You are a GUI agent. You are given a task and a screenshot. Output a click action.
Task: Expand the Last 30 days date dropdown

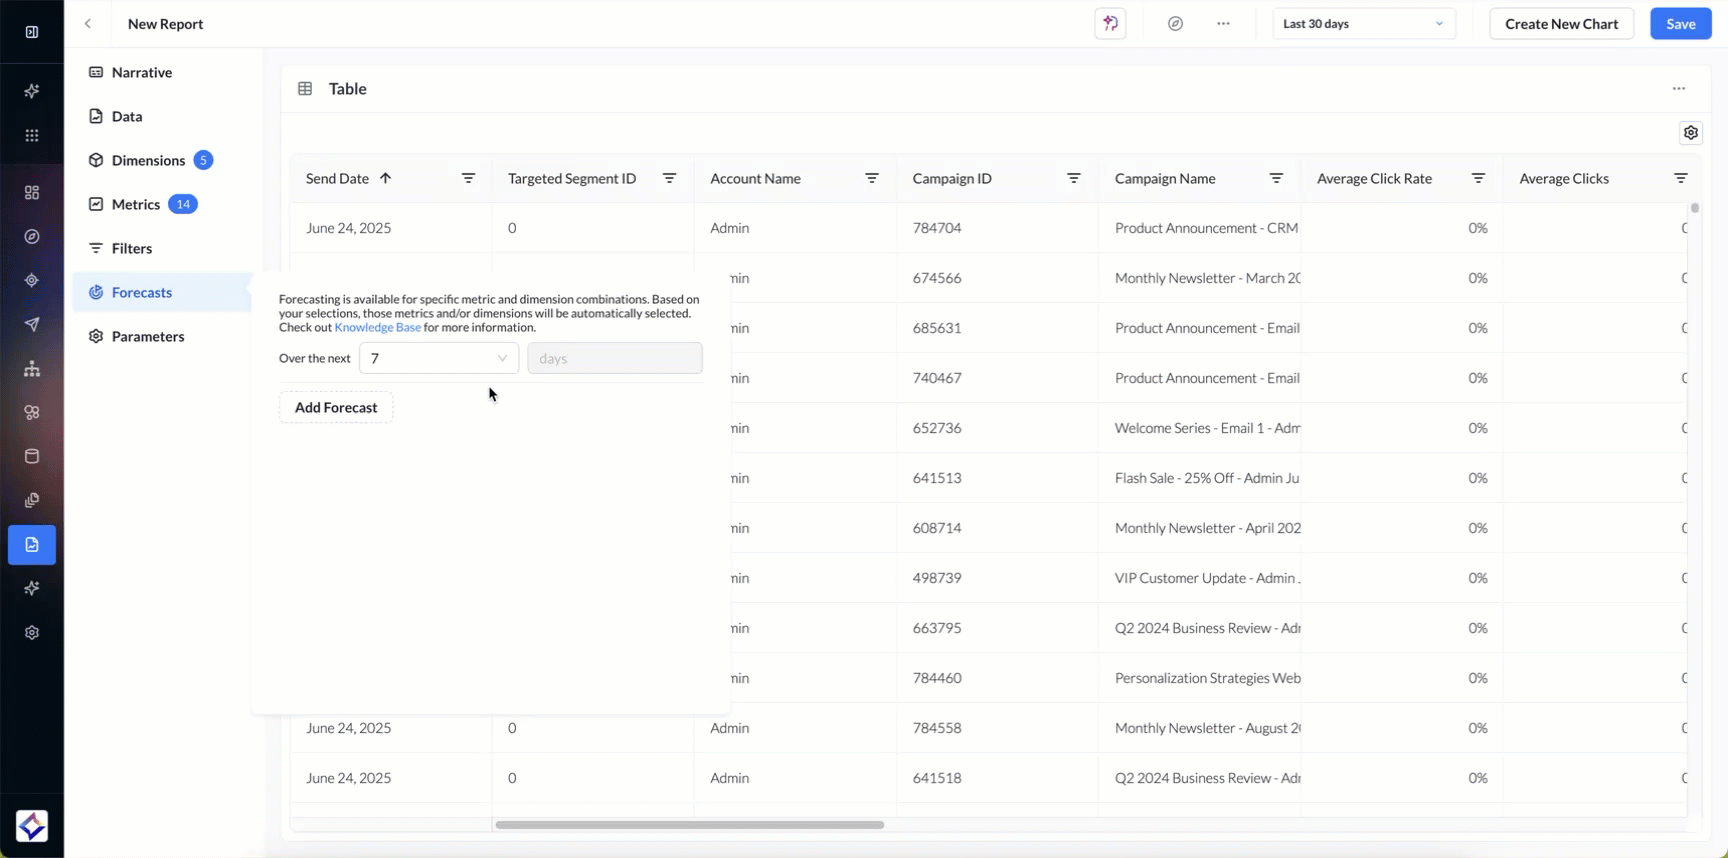tap(1363, 24)
